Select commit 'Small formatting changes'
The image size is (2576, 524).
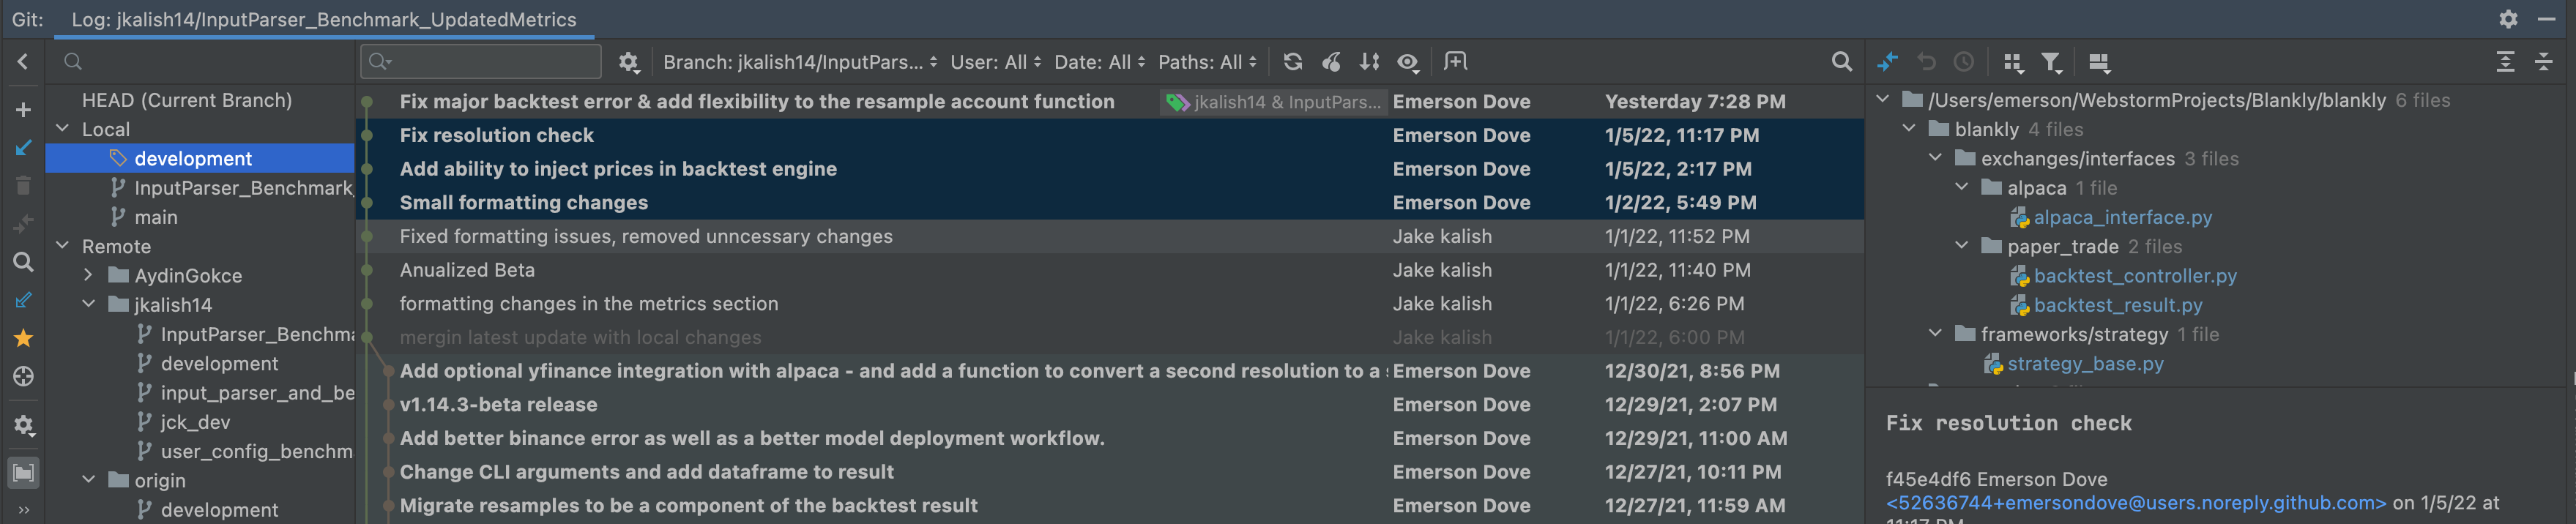pyautogui.click(x=523, y=202)
